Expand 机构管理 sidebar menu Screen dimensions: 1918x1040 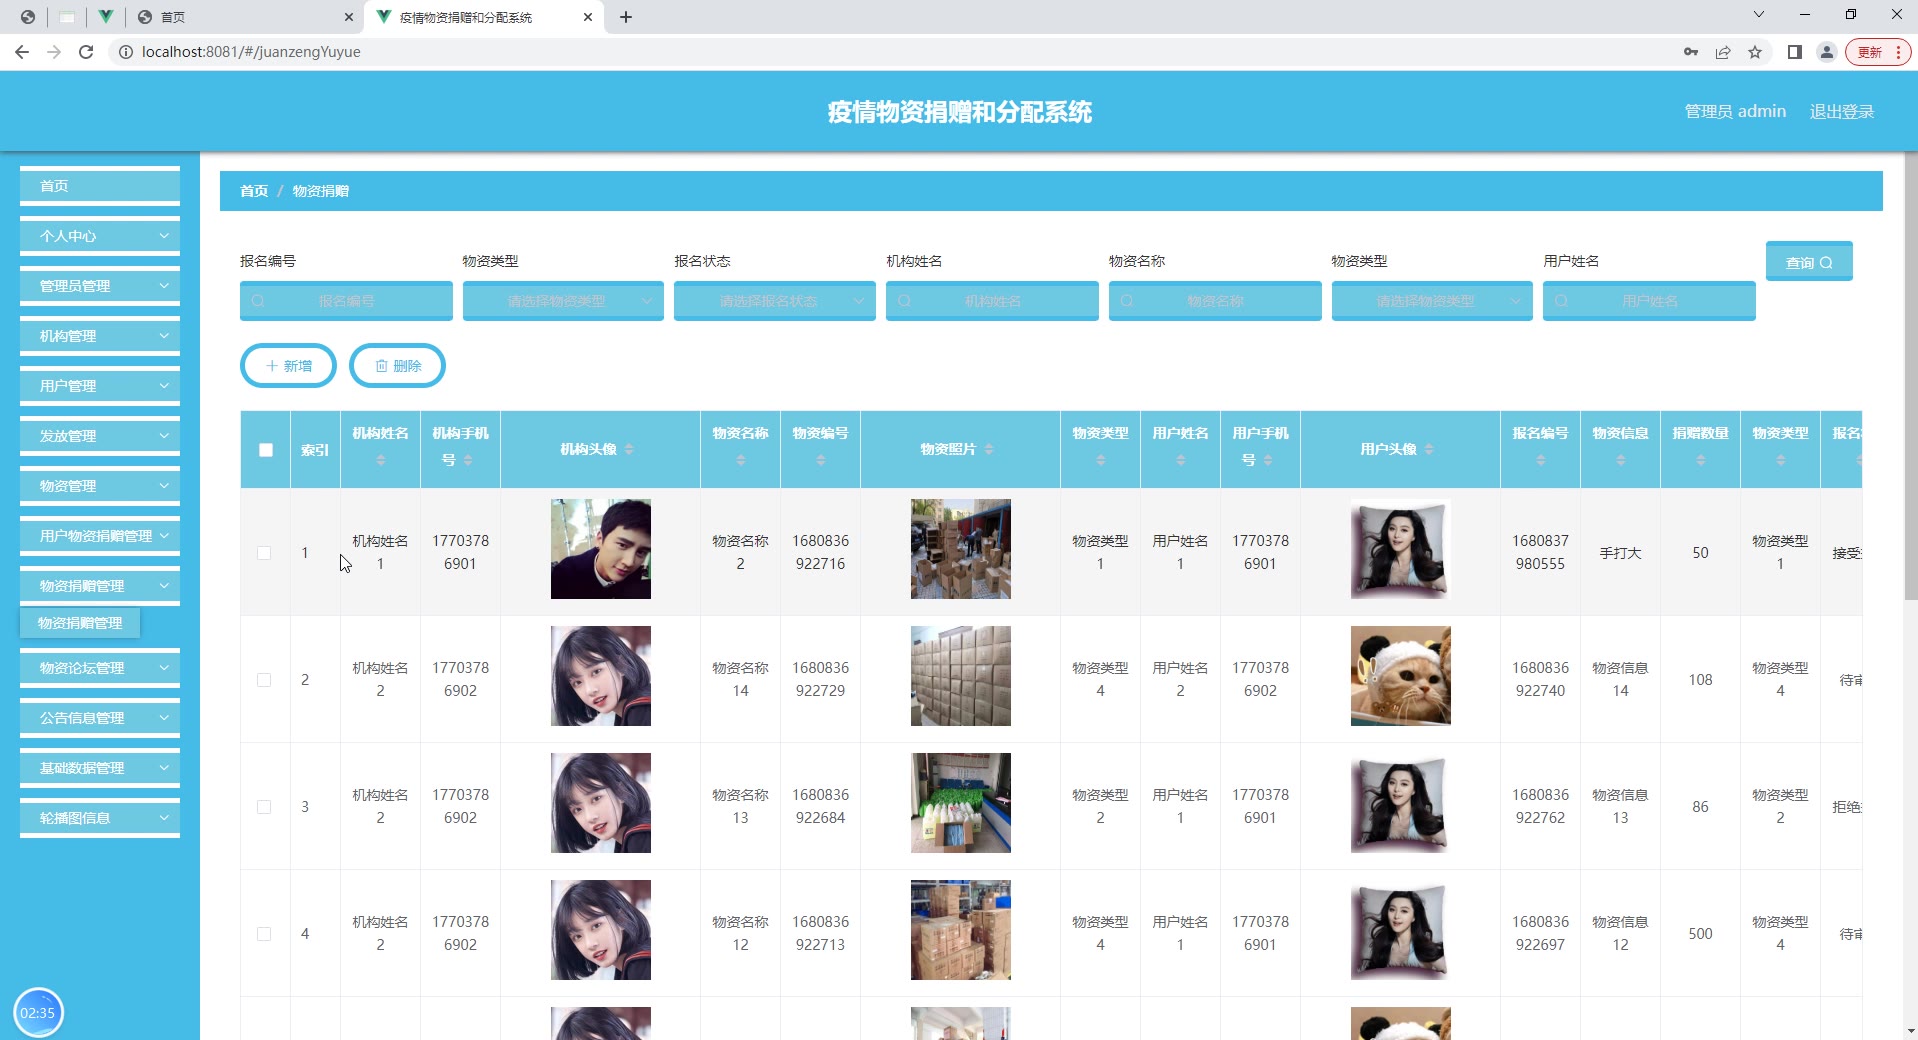pos(100,336)
